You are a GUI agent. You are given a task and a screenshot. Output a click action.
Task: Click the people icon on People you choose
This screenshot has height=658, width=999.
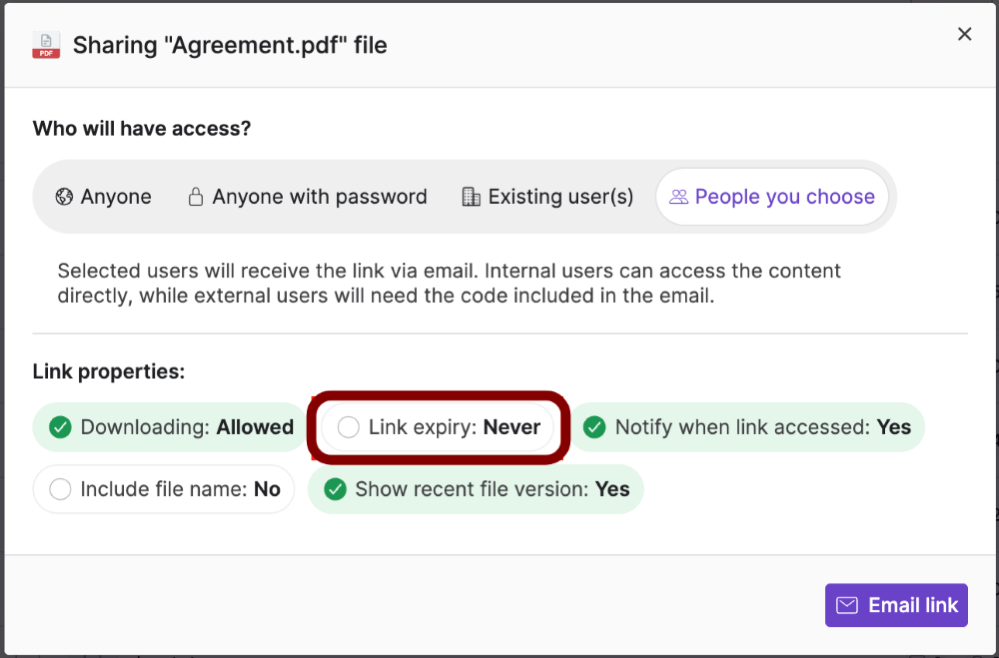click(678, 197)
